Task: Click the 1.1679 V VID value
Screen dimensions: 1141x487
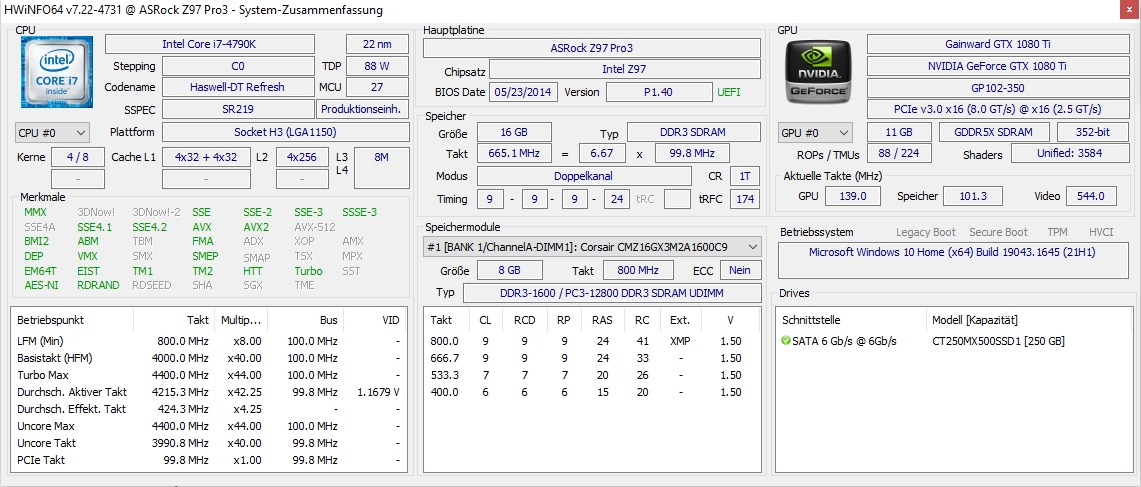Action: pyautogui.click(x=378, y=392)
